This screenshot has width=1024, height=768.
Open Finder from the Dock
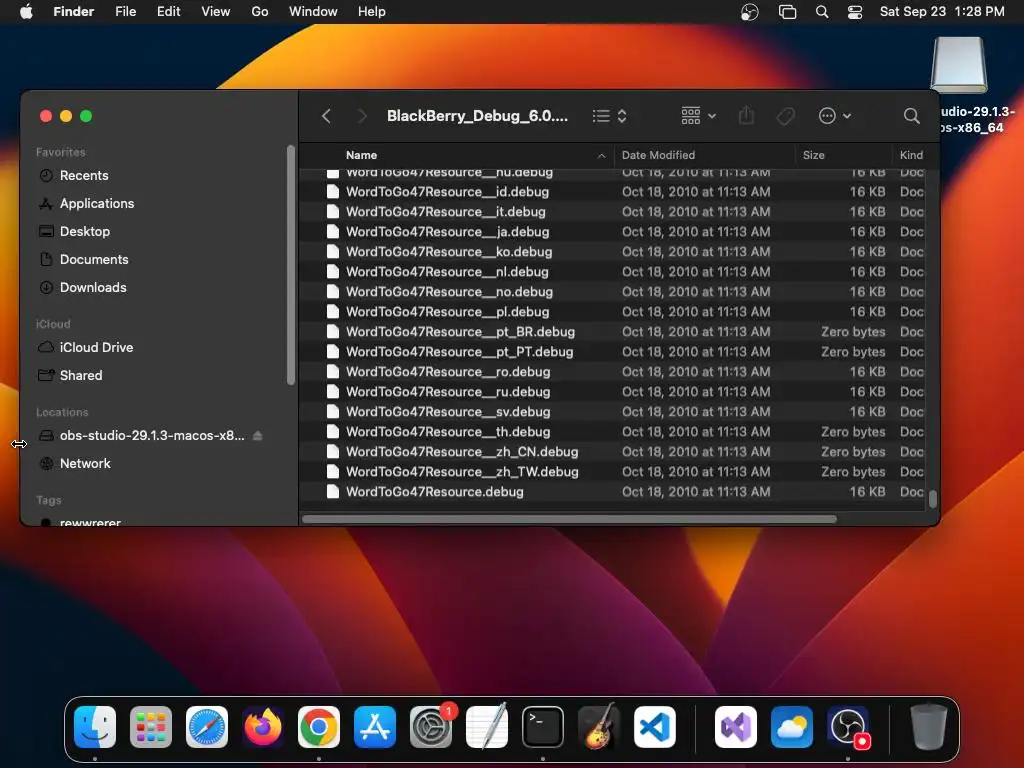pyautogui.click(x=95, y=727)
